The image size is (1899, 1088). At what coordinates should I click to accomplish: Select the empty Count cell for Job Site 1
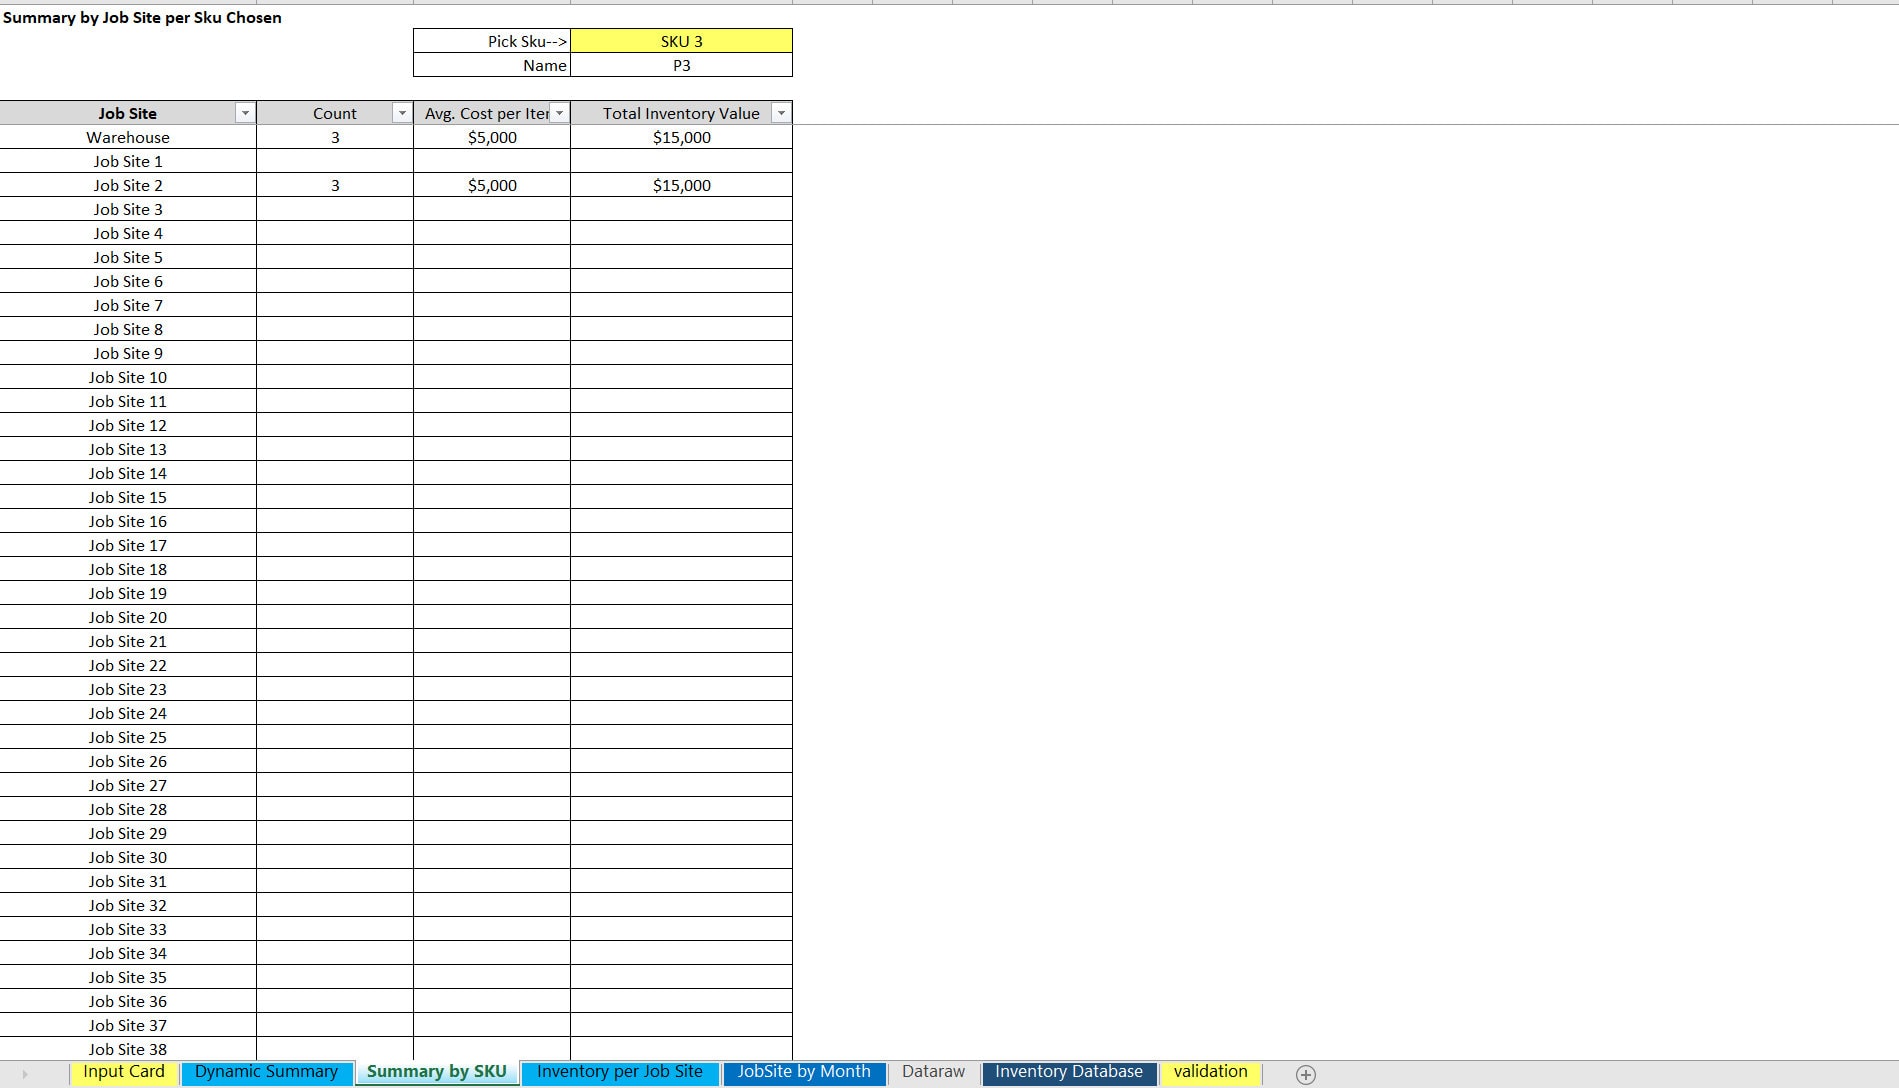[335, 161]
